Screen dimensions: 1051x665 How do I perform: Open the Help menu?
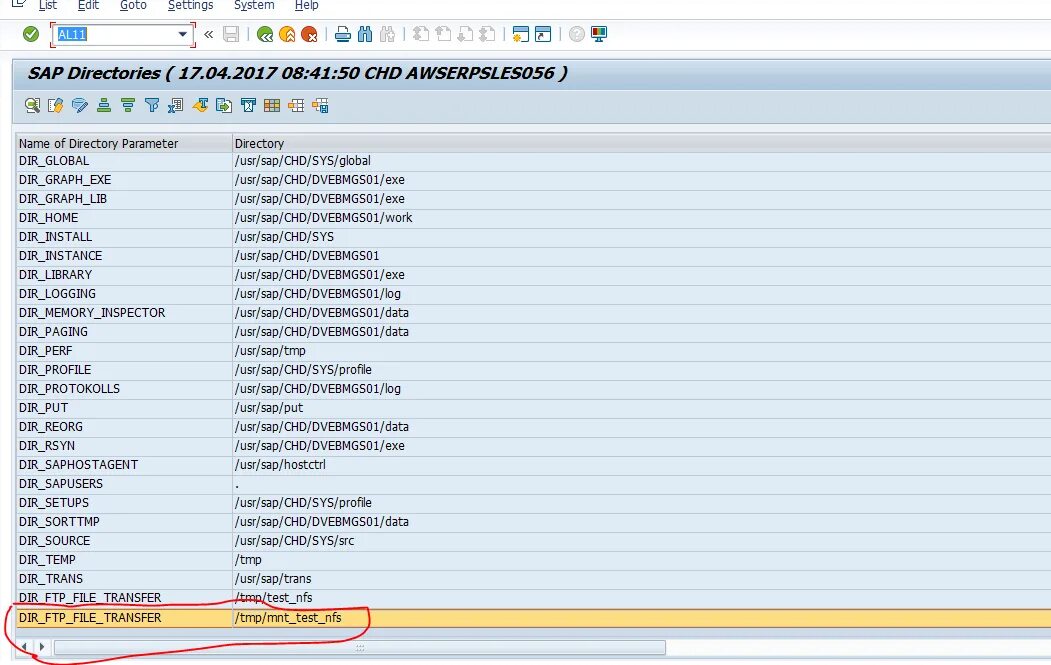(x=306, y=5)
